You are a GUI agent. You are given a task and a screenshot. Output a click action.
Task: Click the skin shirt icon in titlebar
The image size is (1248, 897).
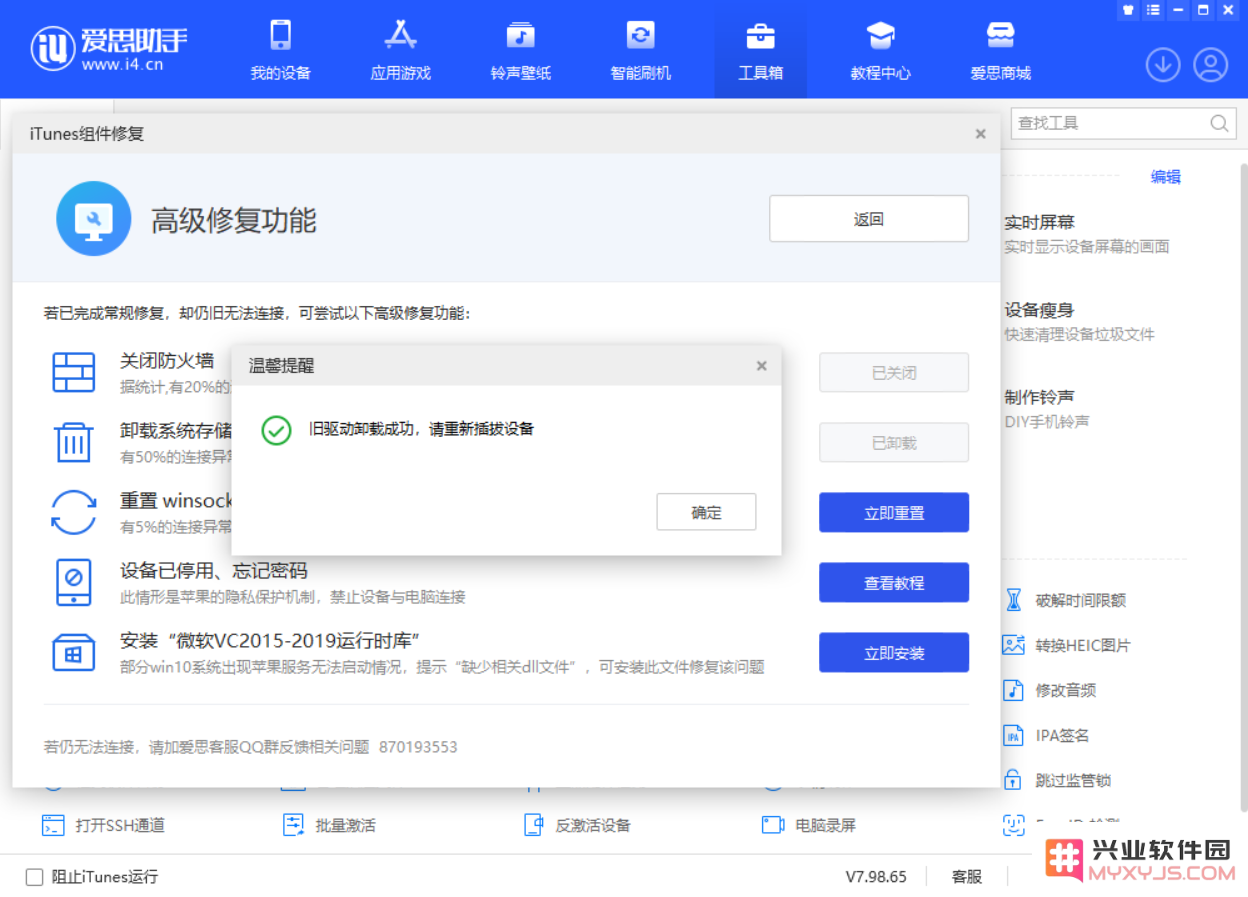pyautogui.click(x=1129, y=10)
